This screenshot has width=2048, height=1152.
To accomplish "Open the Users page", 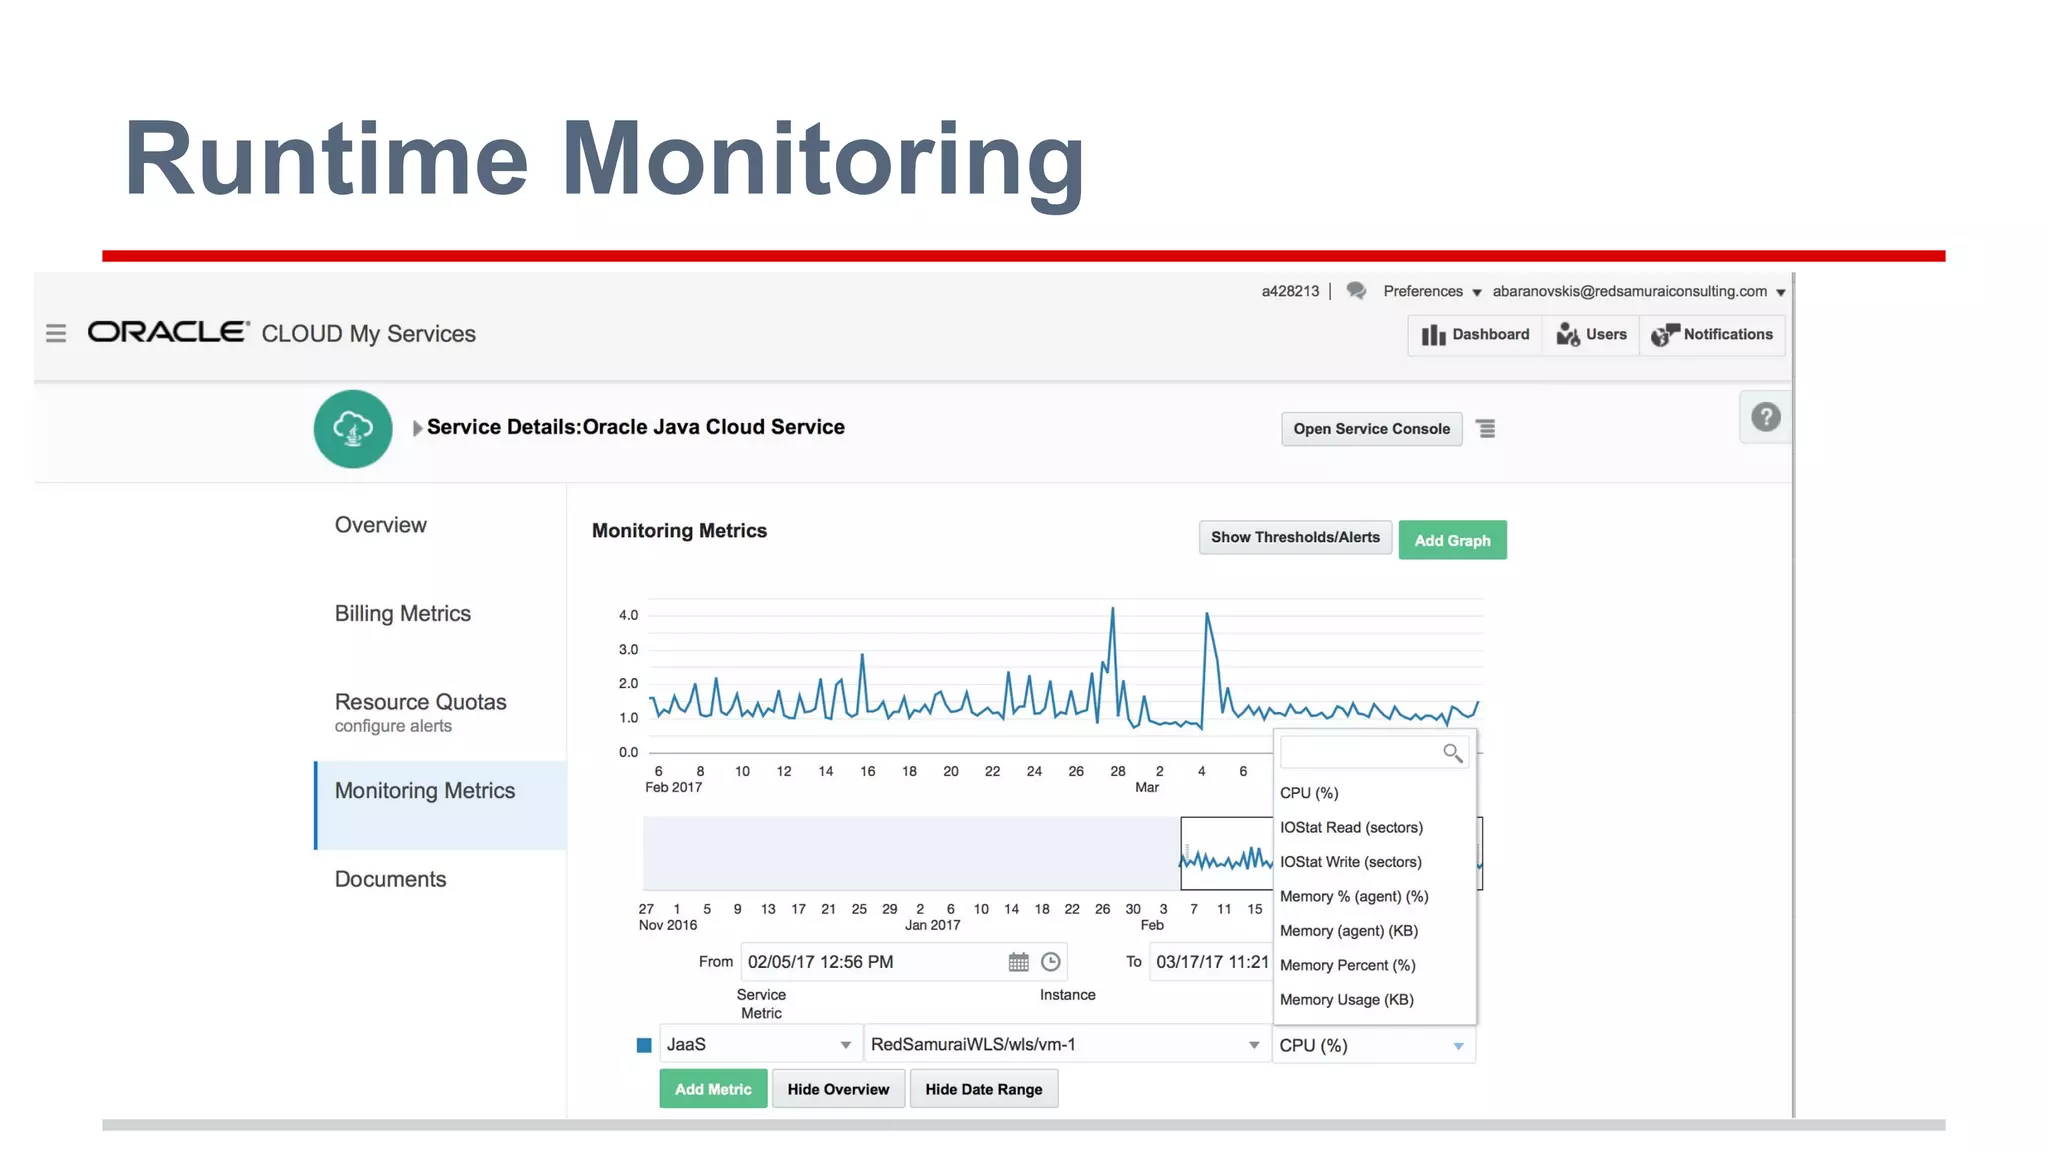I will click(x=1591, y=335).
